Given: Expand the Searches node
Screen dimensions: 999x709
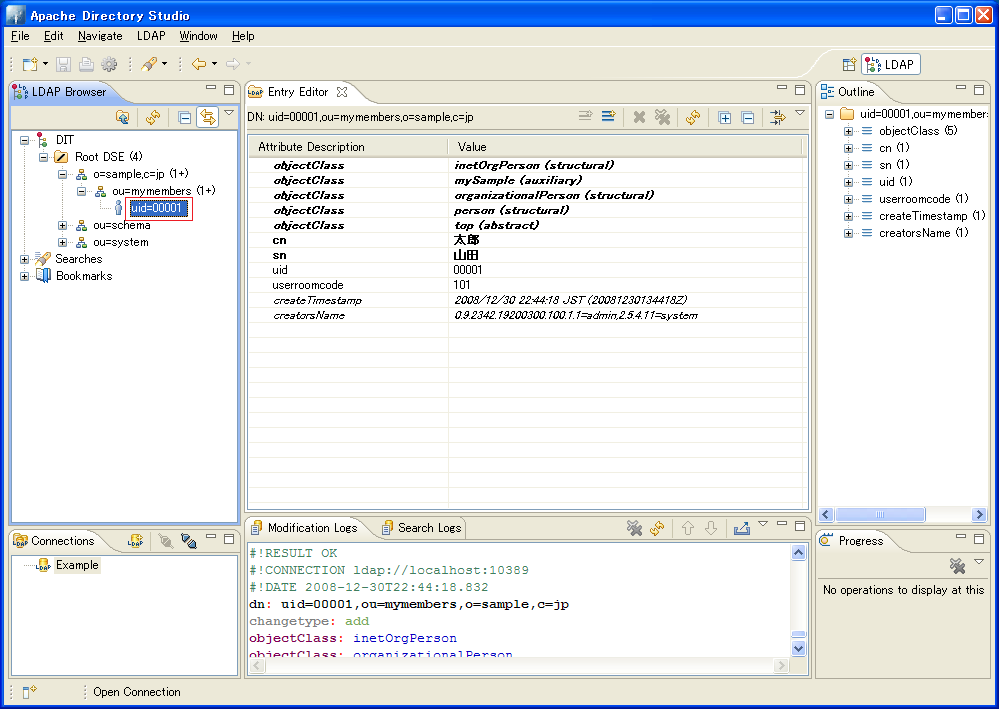Looking at the screenshot, I should pyautogui.click(x=24, y=259).
